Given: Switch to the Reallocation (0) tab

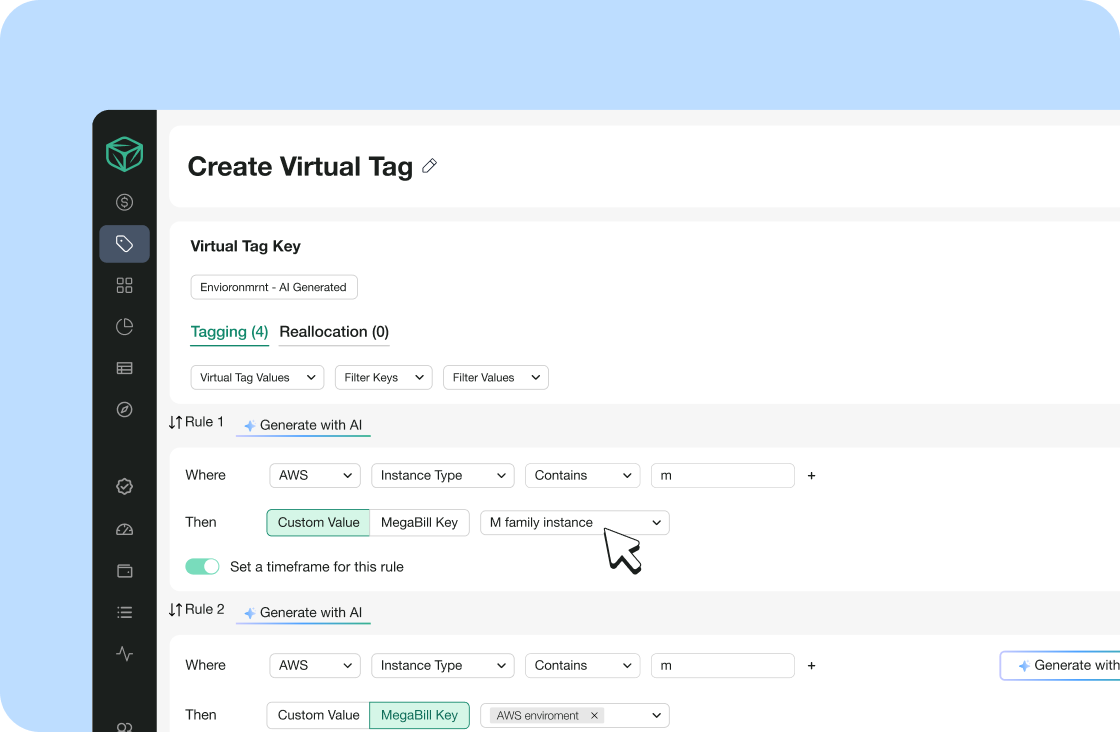Looking at the screenshot, I should 334,332.
